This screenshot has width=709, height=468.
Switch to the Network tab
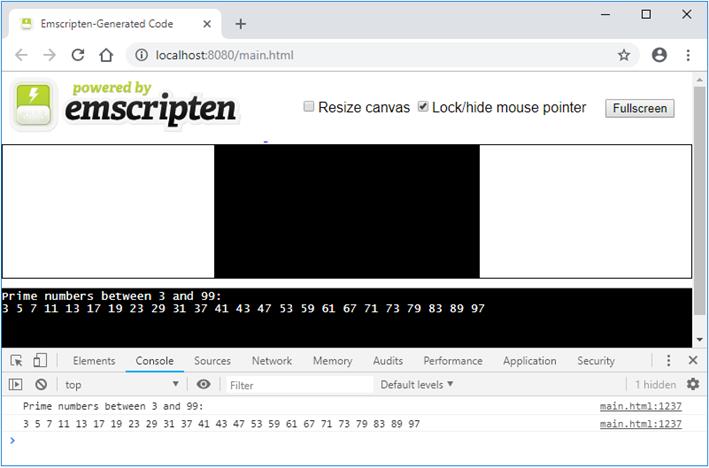[272, 361]
